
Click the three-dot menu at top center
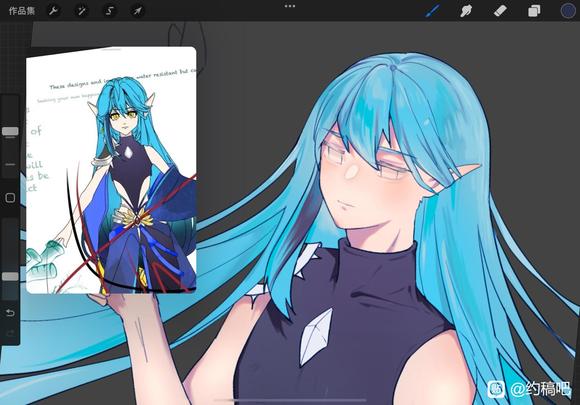click(290, 6)
